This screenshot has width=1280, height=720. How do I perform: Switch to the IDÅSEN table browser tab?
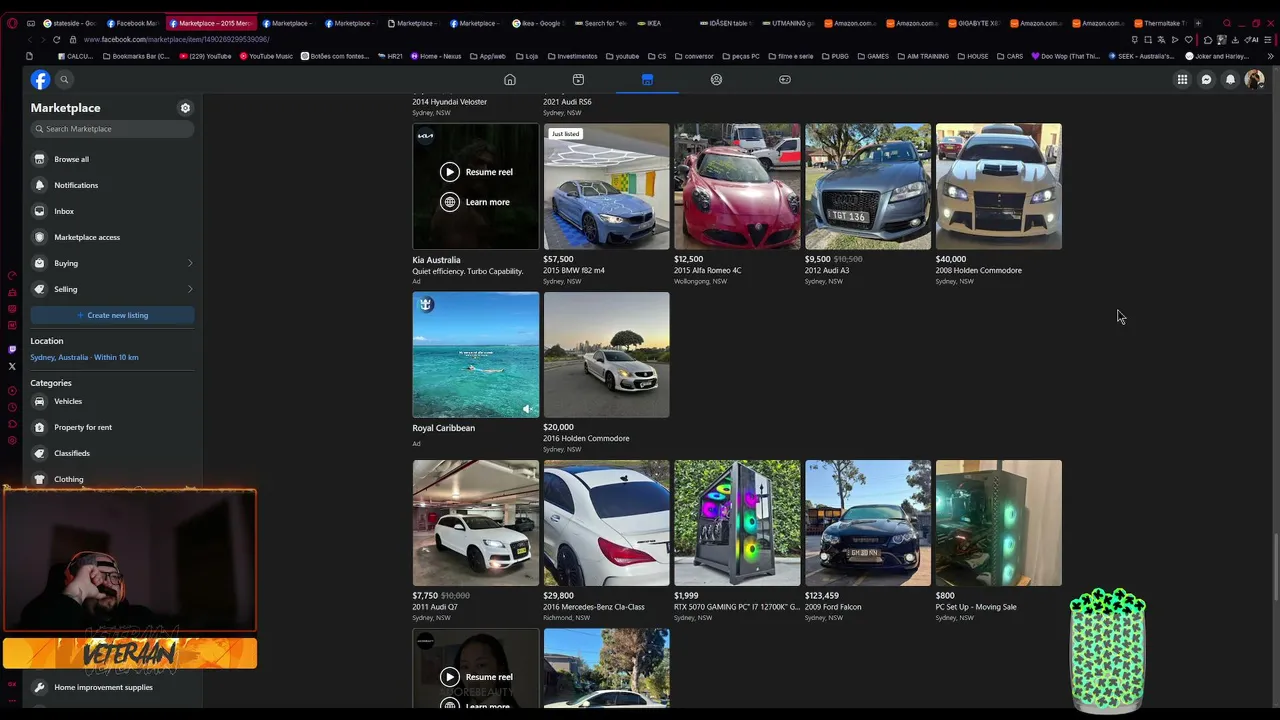pyautogui.click(x=725, y=23)
